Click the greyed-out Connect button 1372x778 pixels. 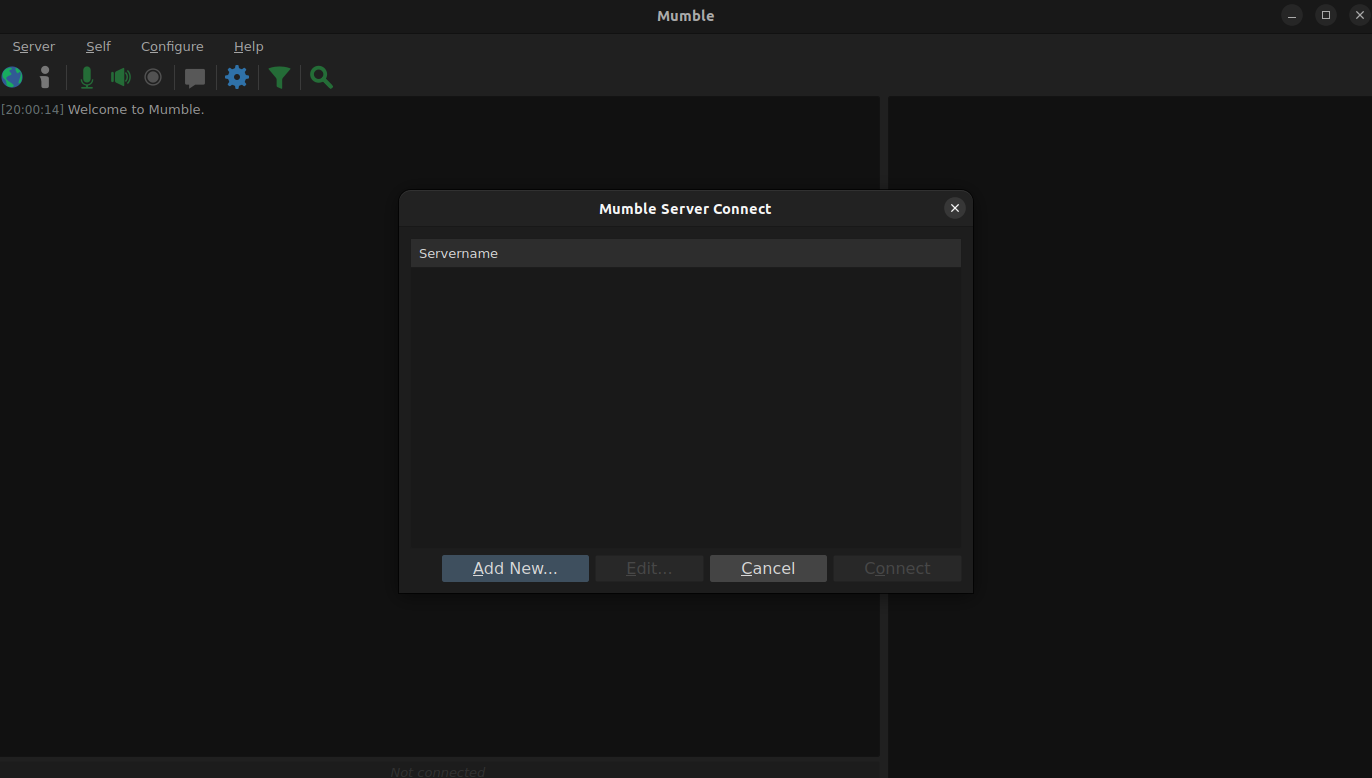897,568
